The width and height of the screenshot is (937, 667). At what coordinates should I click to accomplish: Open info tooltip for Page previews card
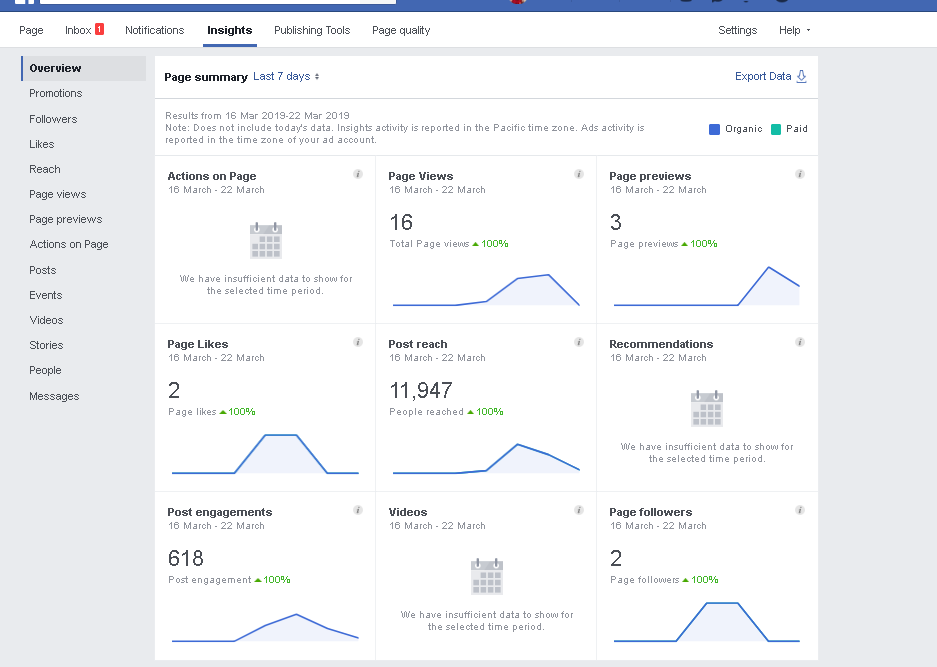click(x=800, y=174)
